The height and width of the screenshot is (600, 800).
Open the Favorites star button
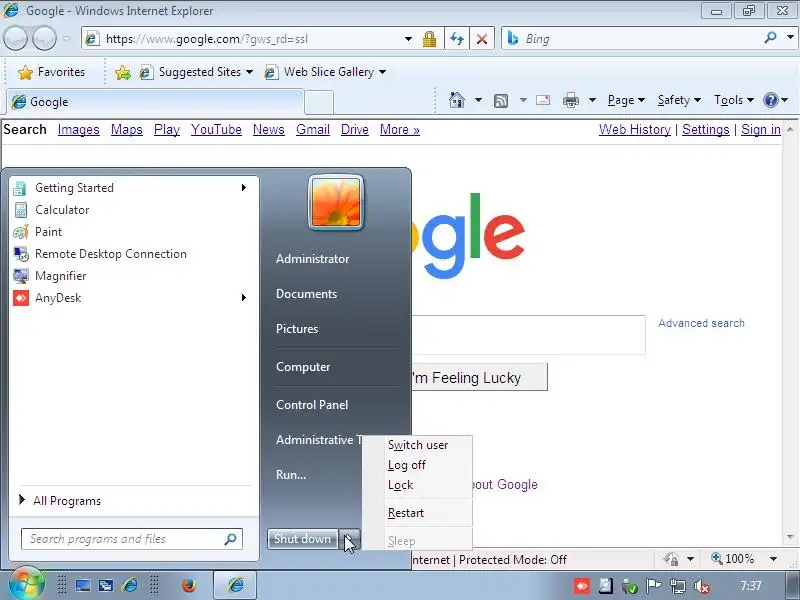click(x=52, y=72)
